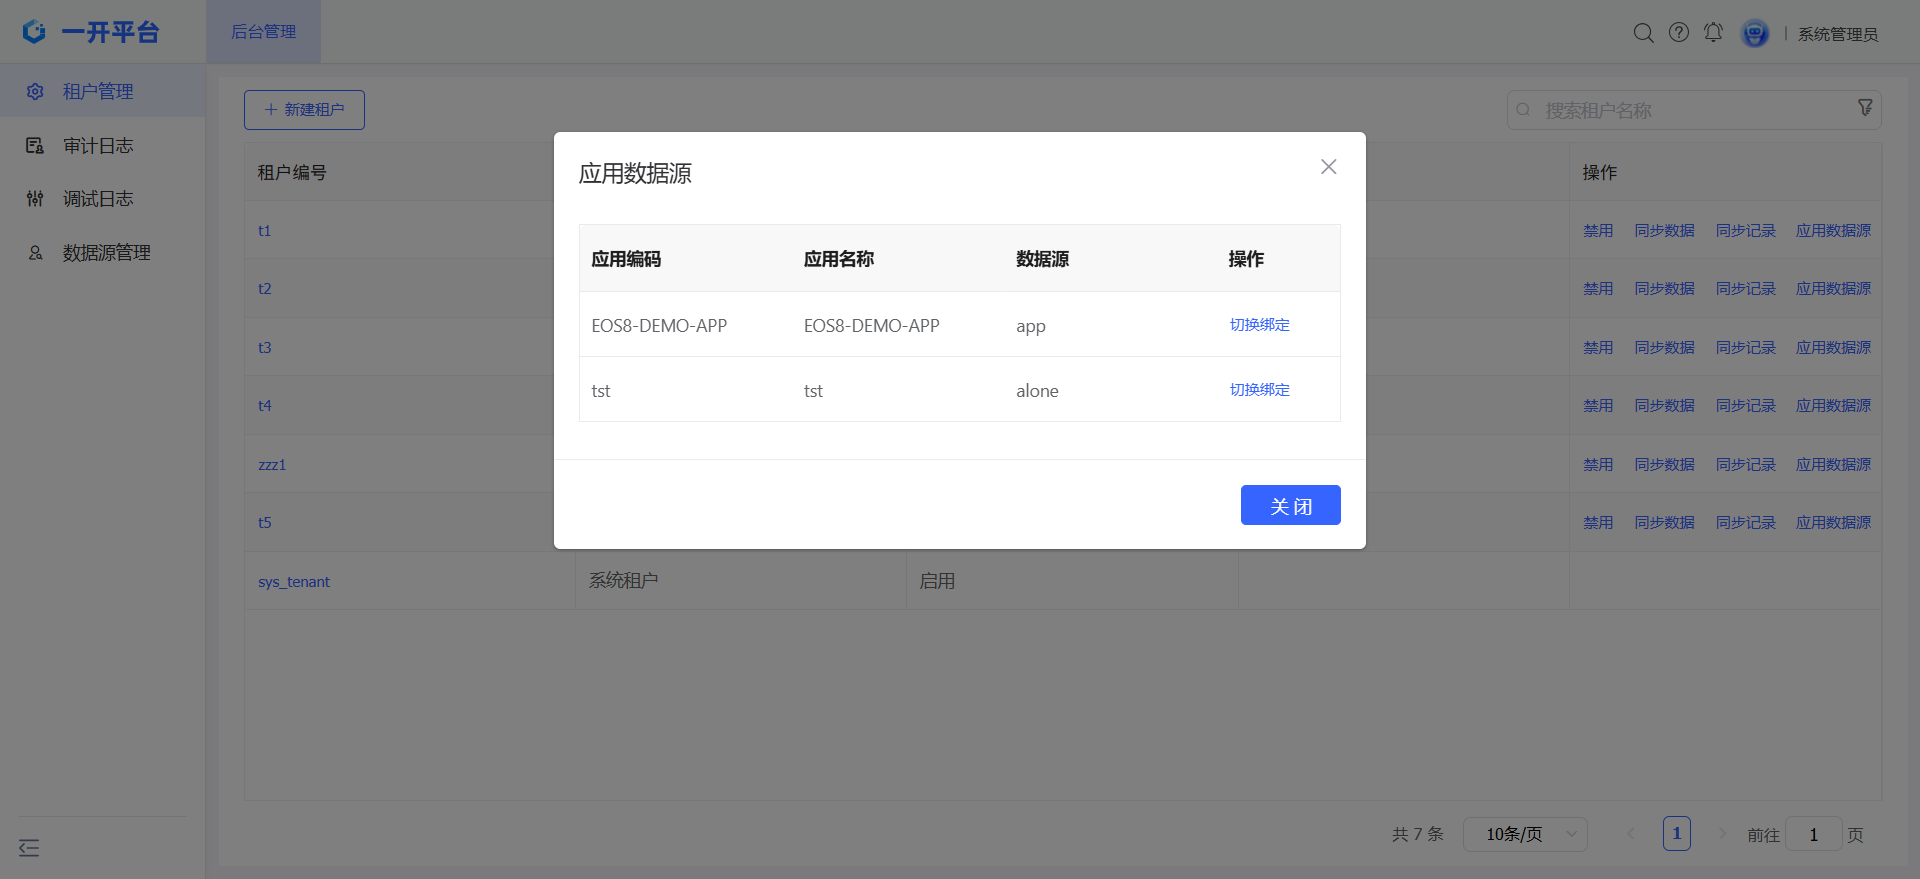Viewport: 1920px width, 879px height.
Task: Open 数据源管理 in the sidebar
Action: pyautogui.click(x=106, y=253)
